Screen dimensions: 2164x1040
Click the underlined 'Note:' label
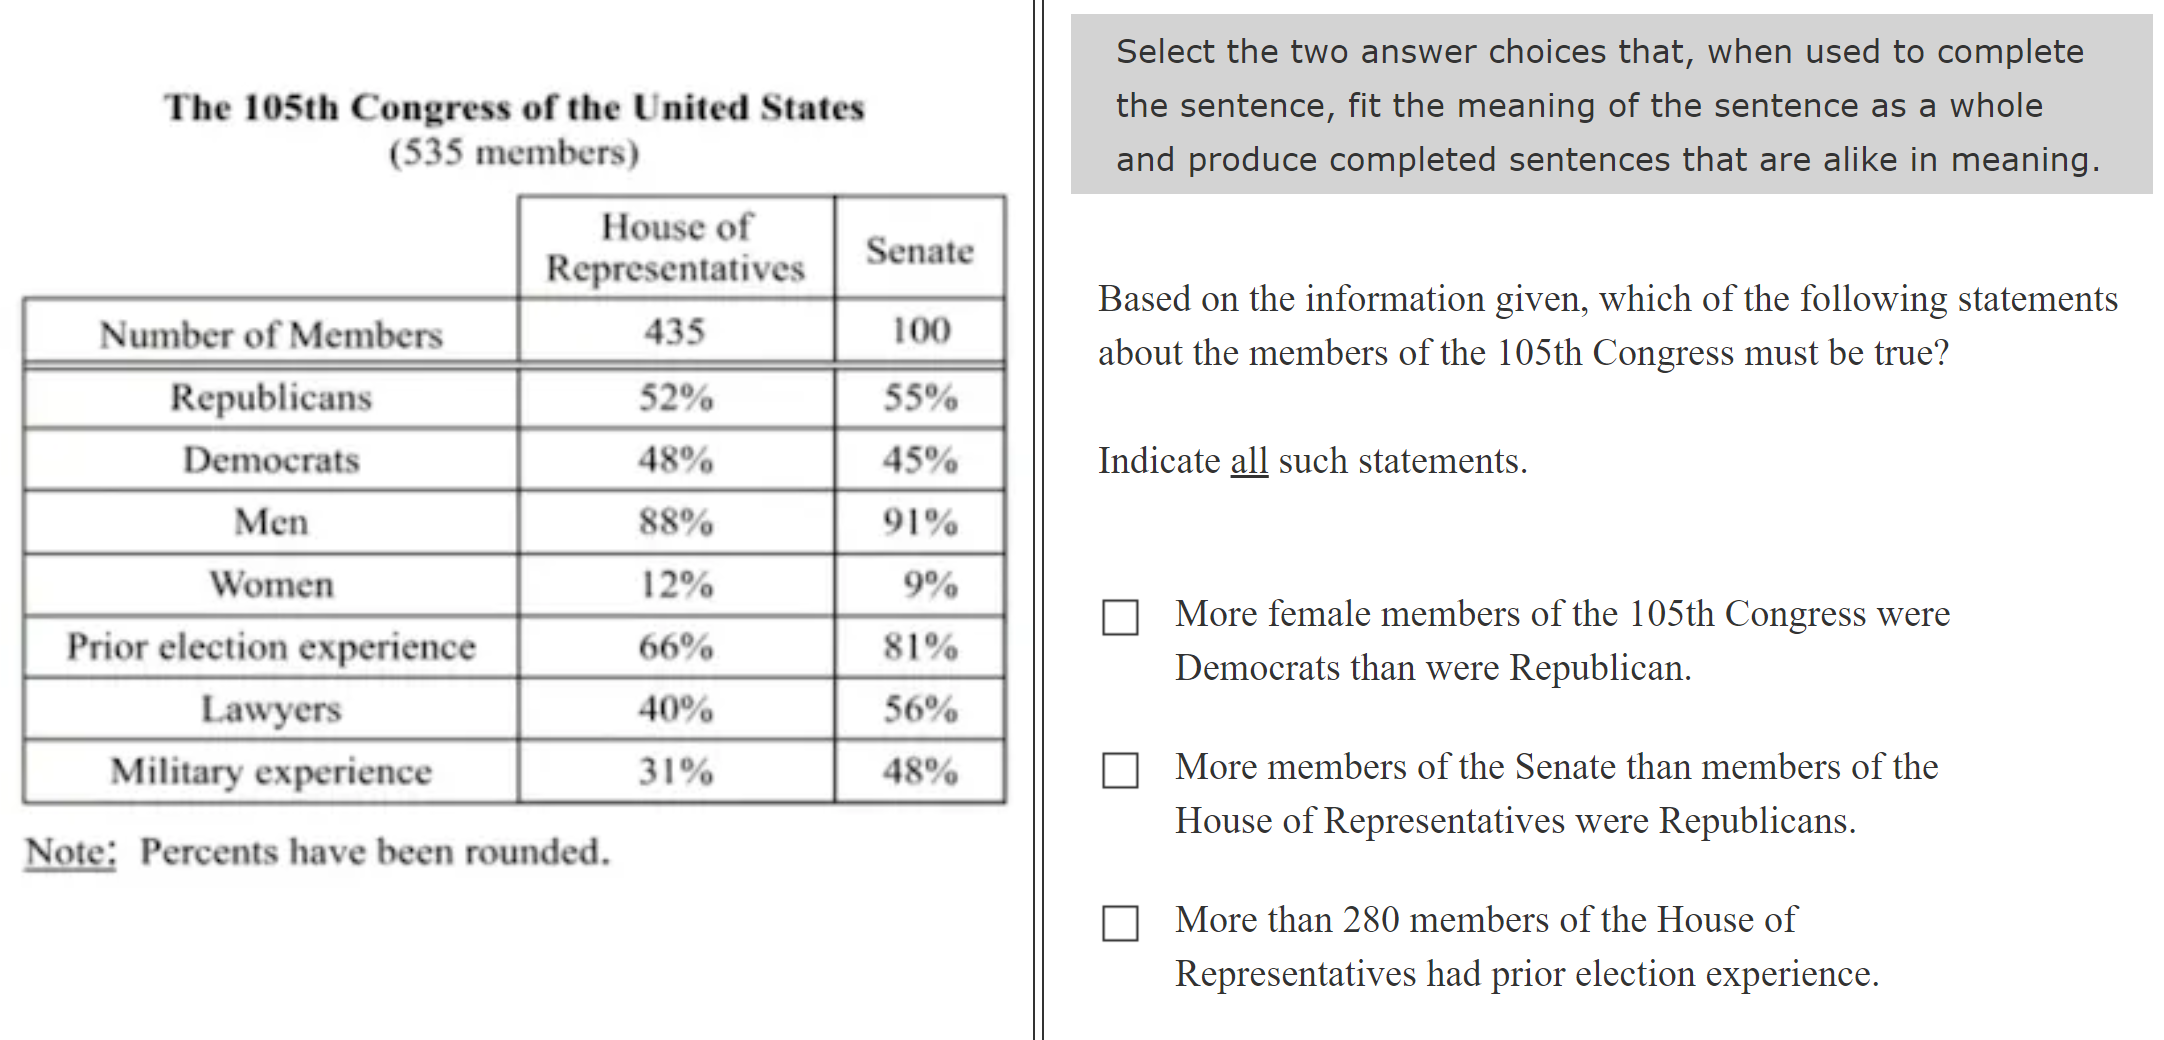click(x=70, y=852)
